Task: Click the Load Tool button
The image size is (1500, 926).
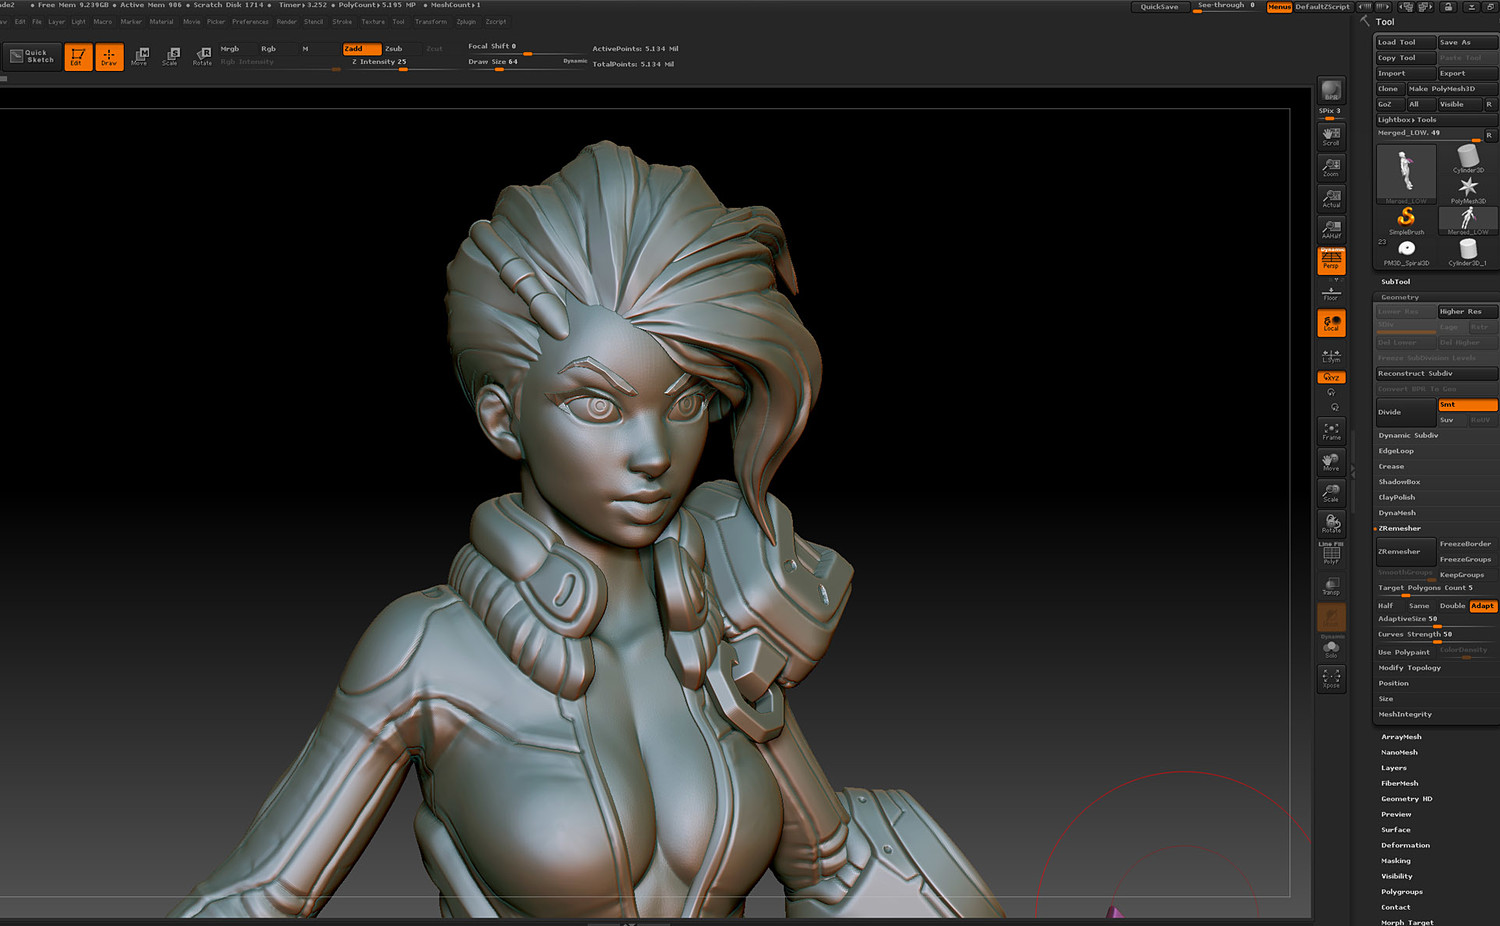Action: point(1406,42)
